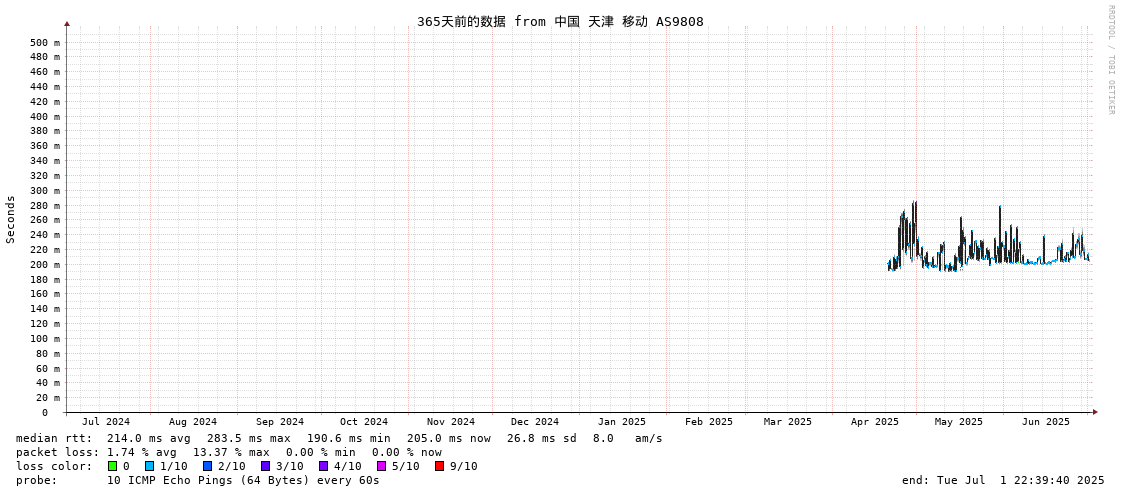Click the 1.74 % avg packet loss
The width and height of the screenshot is (1121, 494).
pyautogui.click(x=142, y=452)
